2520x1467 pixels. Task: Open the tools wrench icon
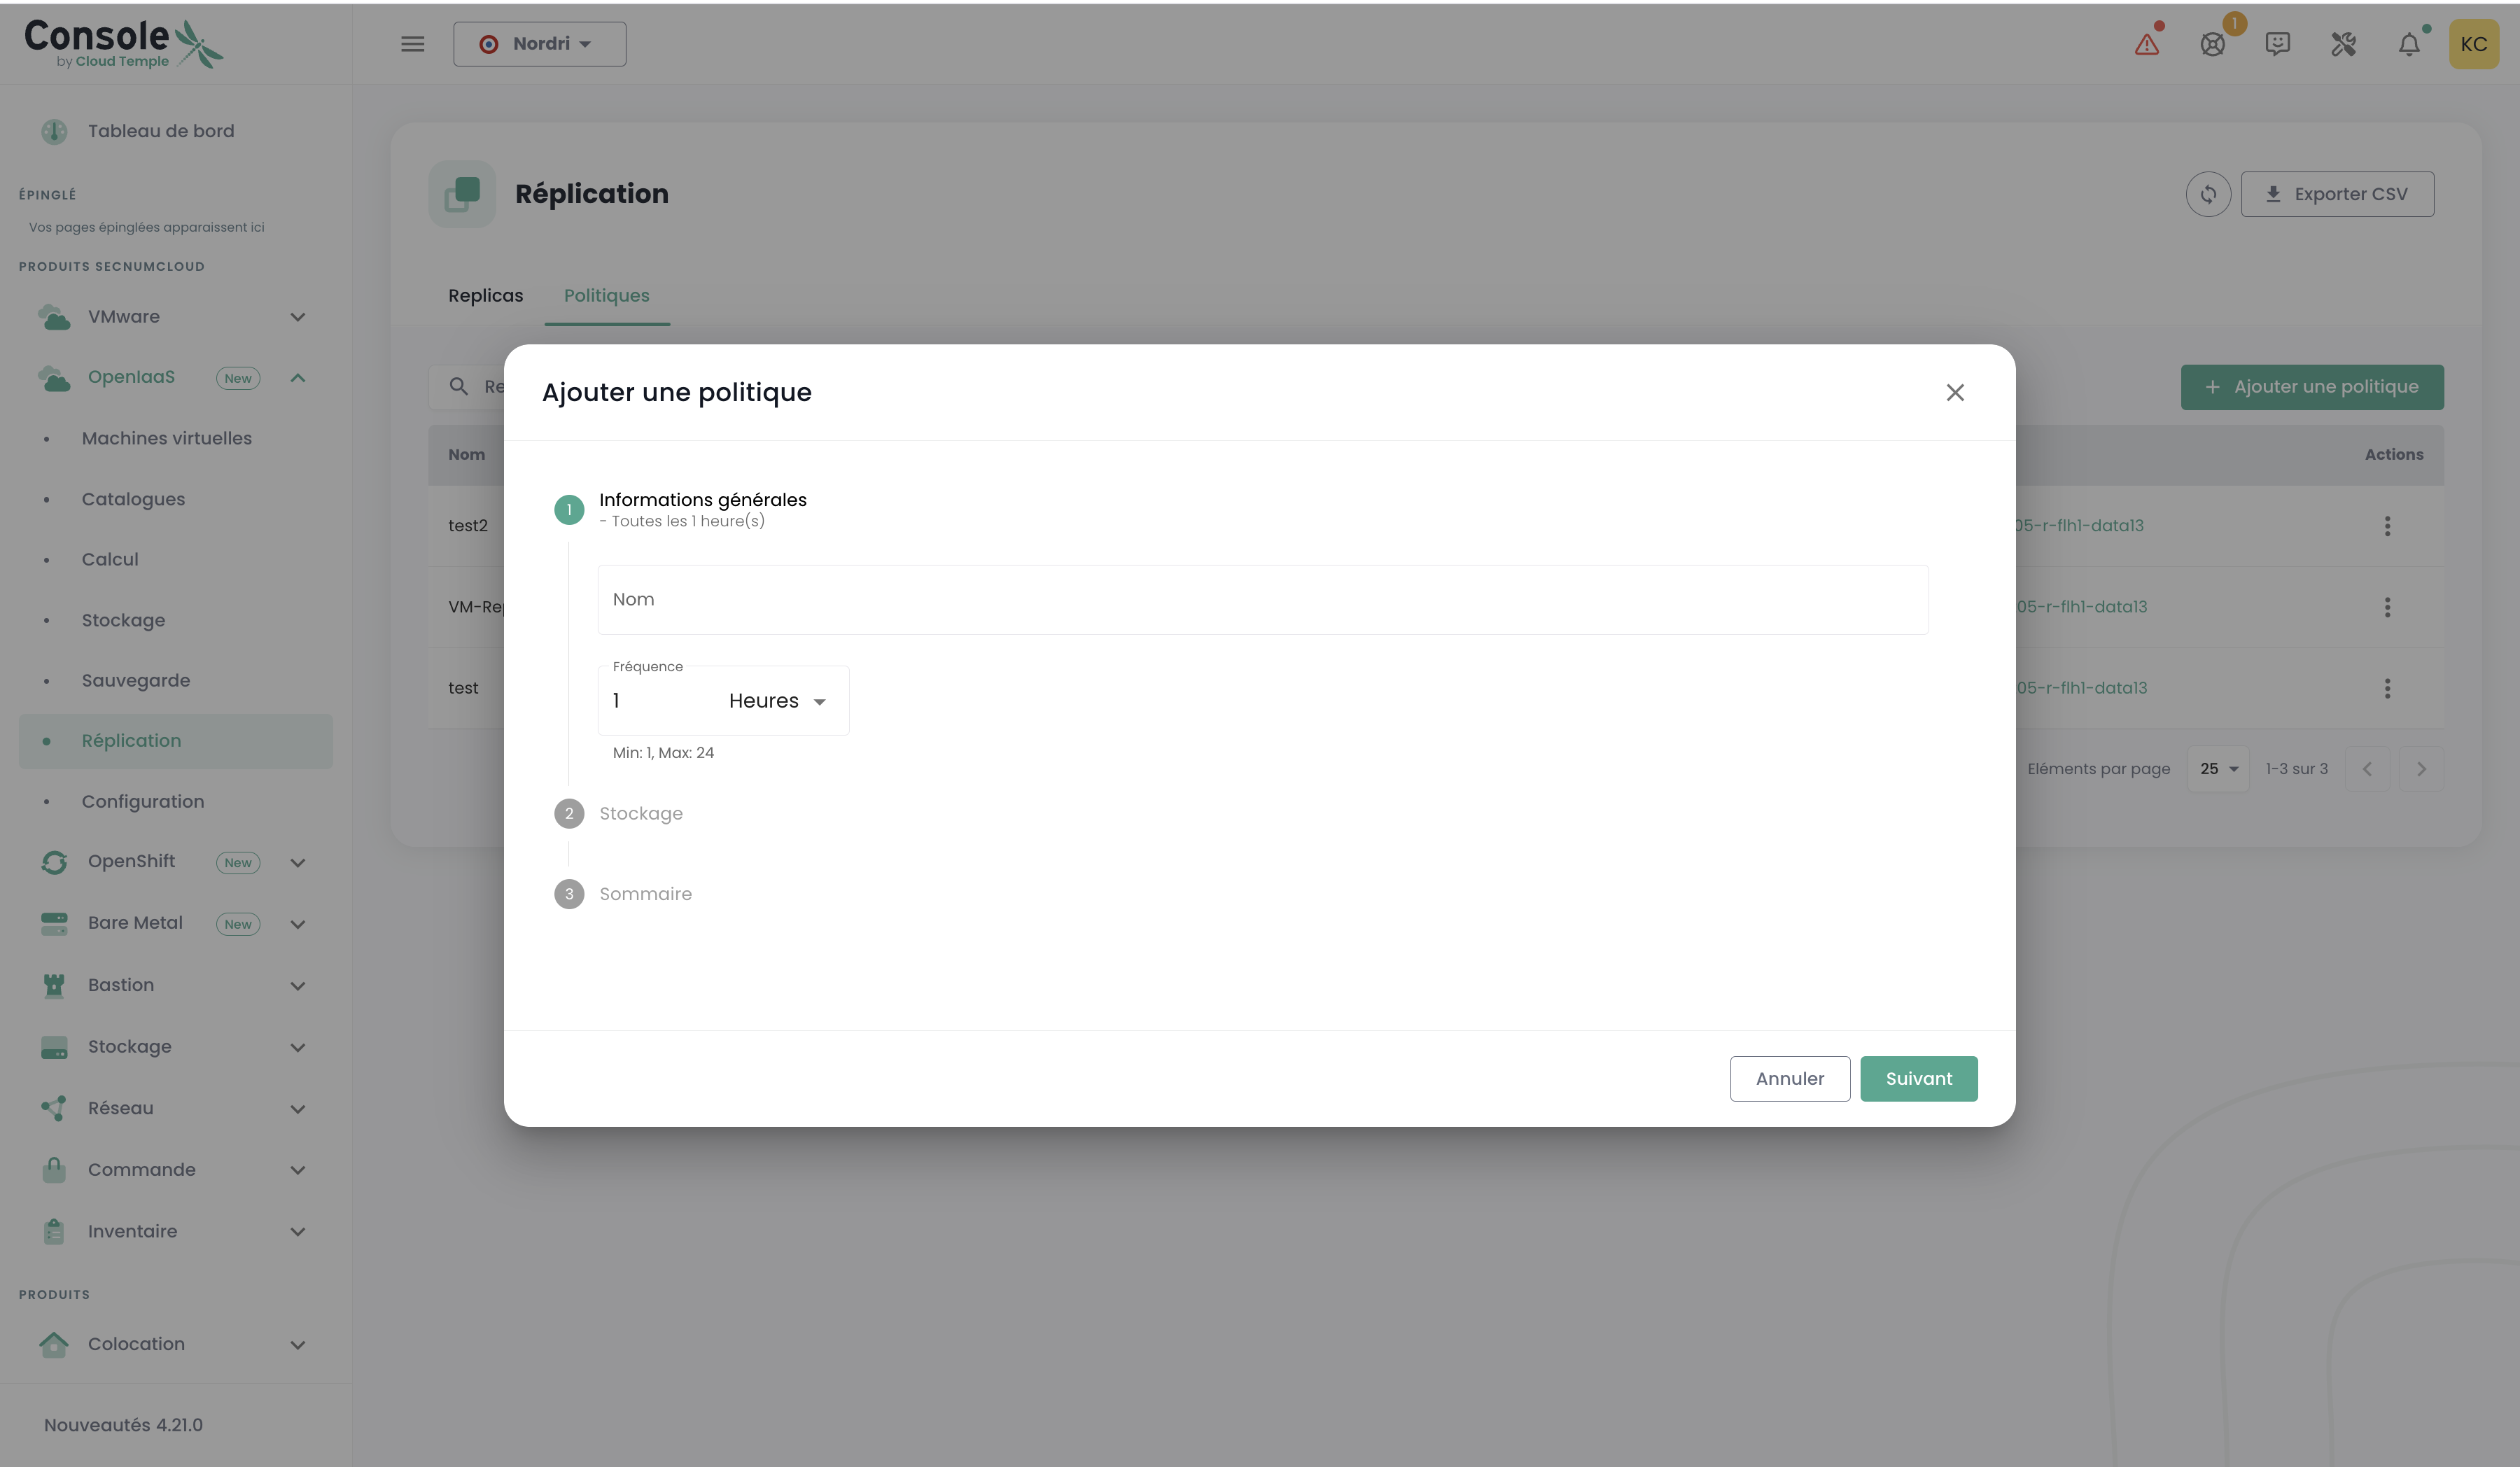point(2343,44)
